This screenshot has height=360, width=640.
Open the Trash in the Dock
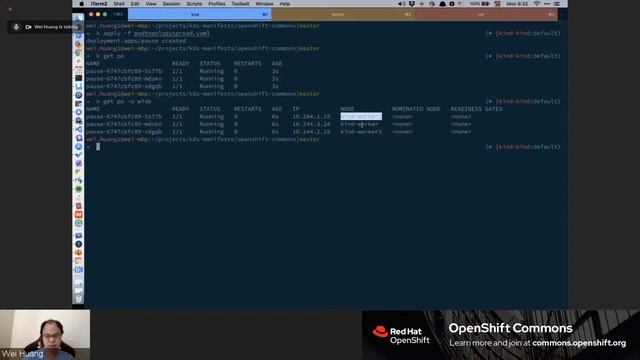78,299
